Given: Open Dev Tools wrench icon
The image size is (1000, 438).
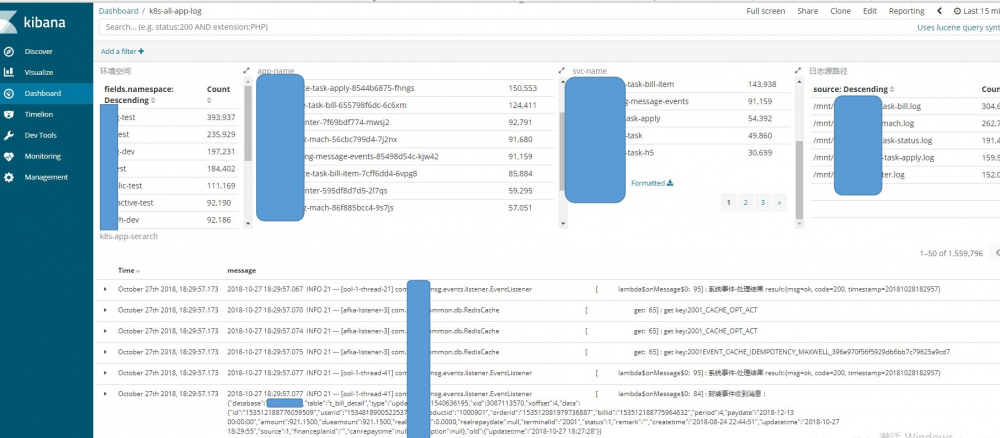Looking at the screenshot, I should coord(9,136).
